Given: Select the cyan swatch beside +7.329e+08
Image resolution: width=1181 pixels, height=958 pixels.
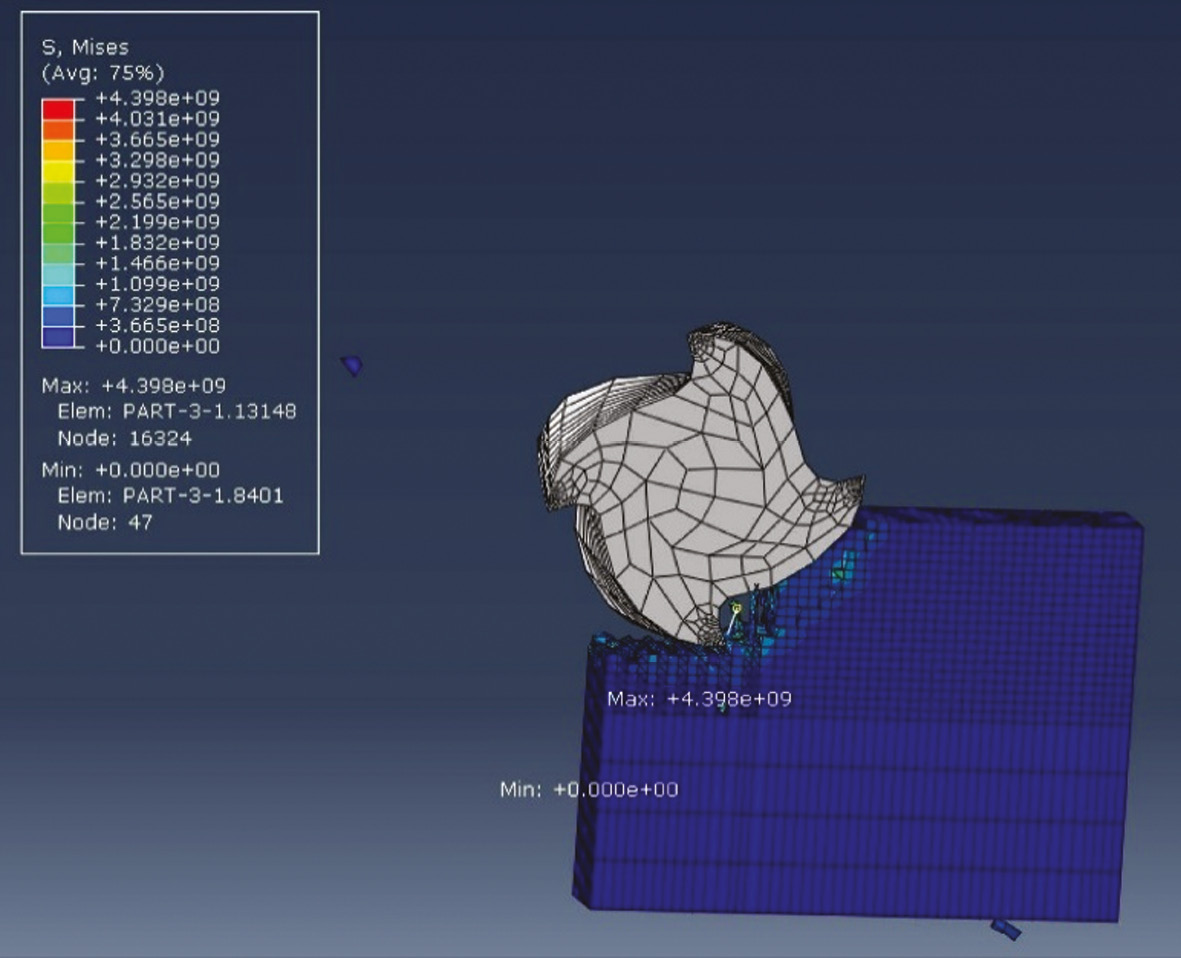Looking at the screenshot, I should coord(57,295).
